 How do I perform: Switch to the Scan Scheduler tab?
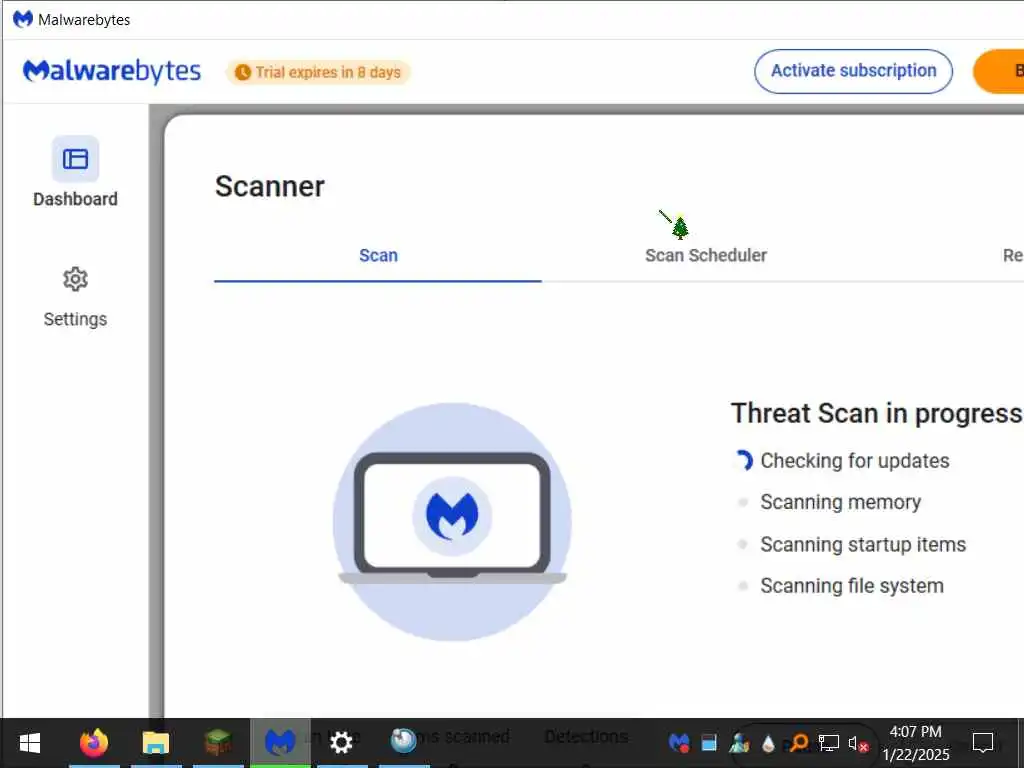click(x=706, y=255)
